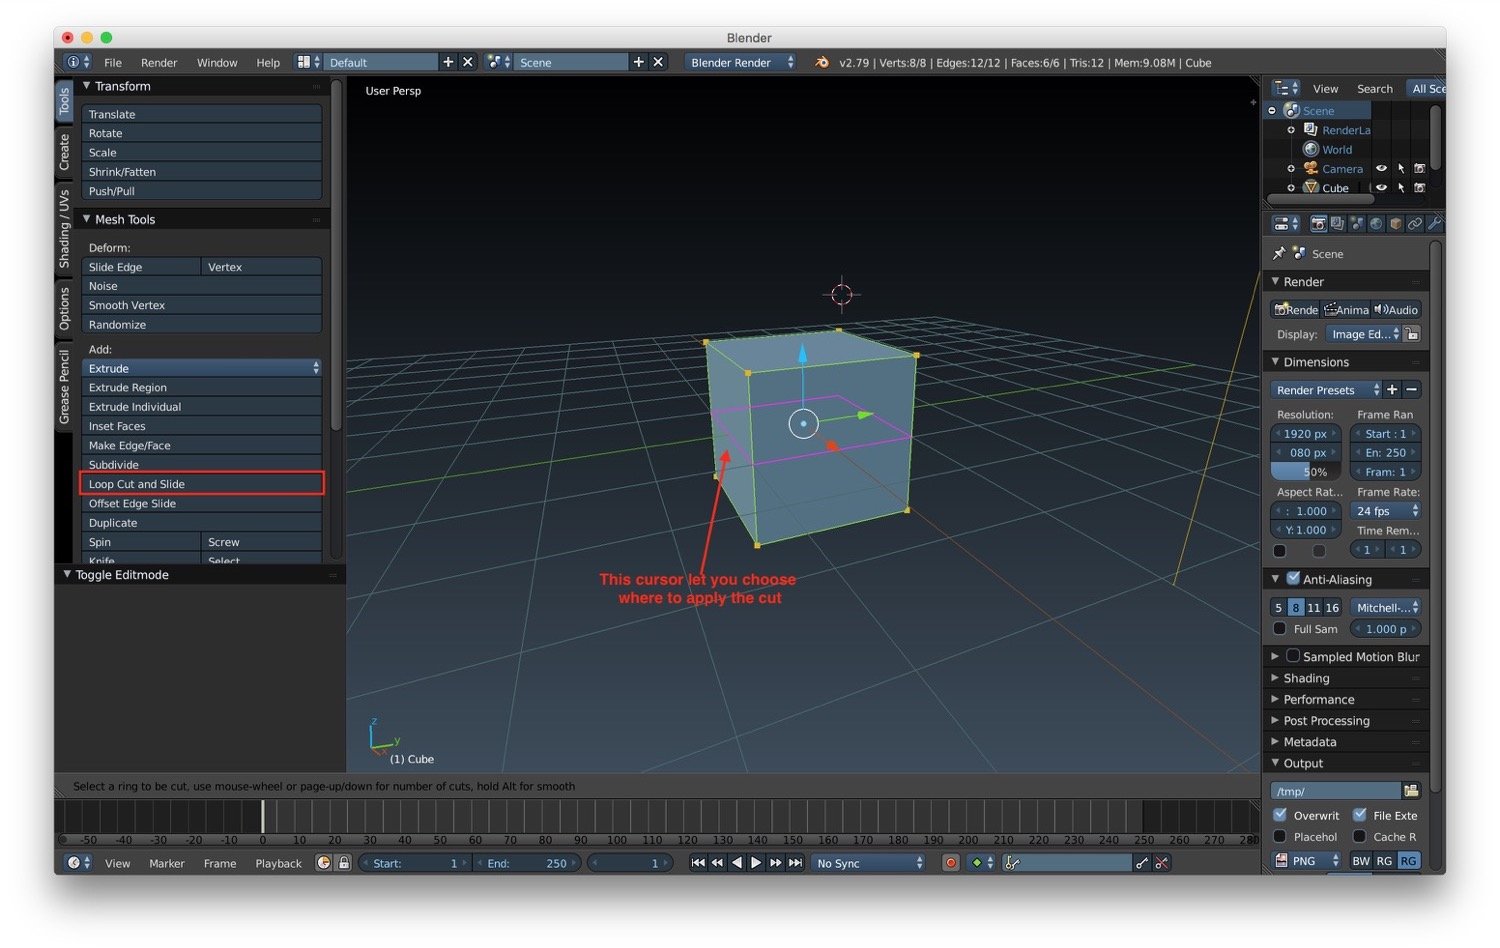The image size is (1500, 948).
Task: Toggle the Overwrite checkbox
Action: pyautogui.click(x=1280, y=815)
